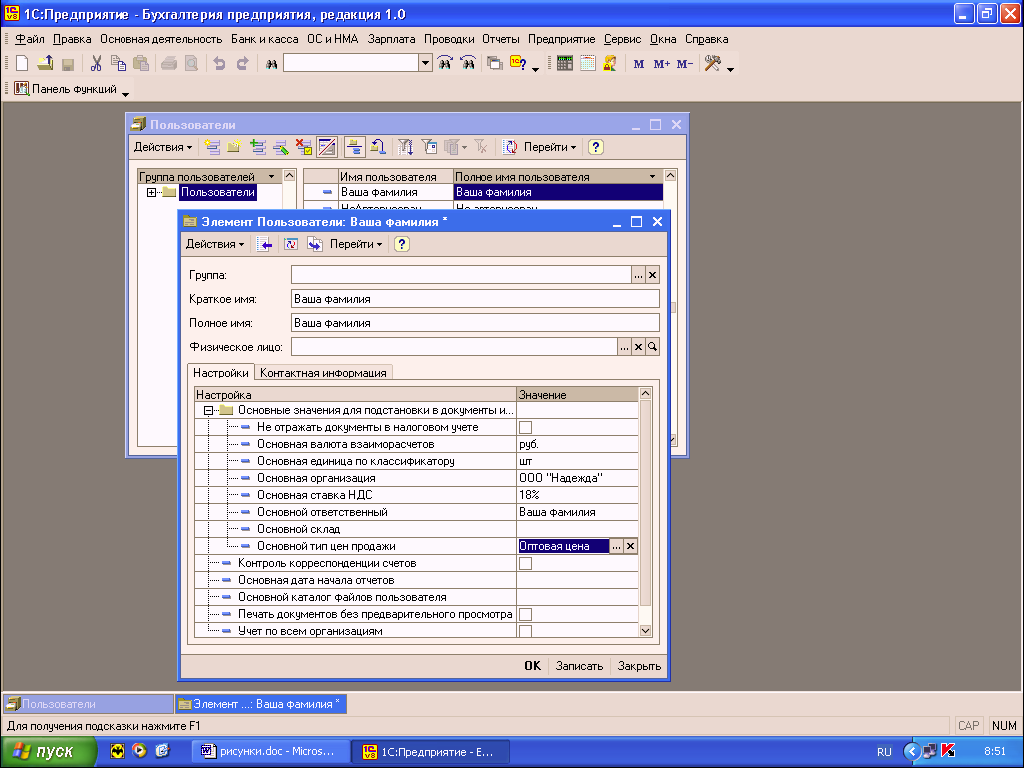
Task: Click into the Краткое имя input field
Action: point(475,299)
